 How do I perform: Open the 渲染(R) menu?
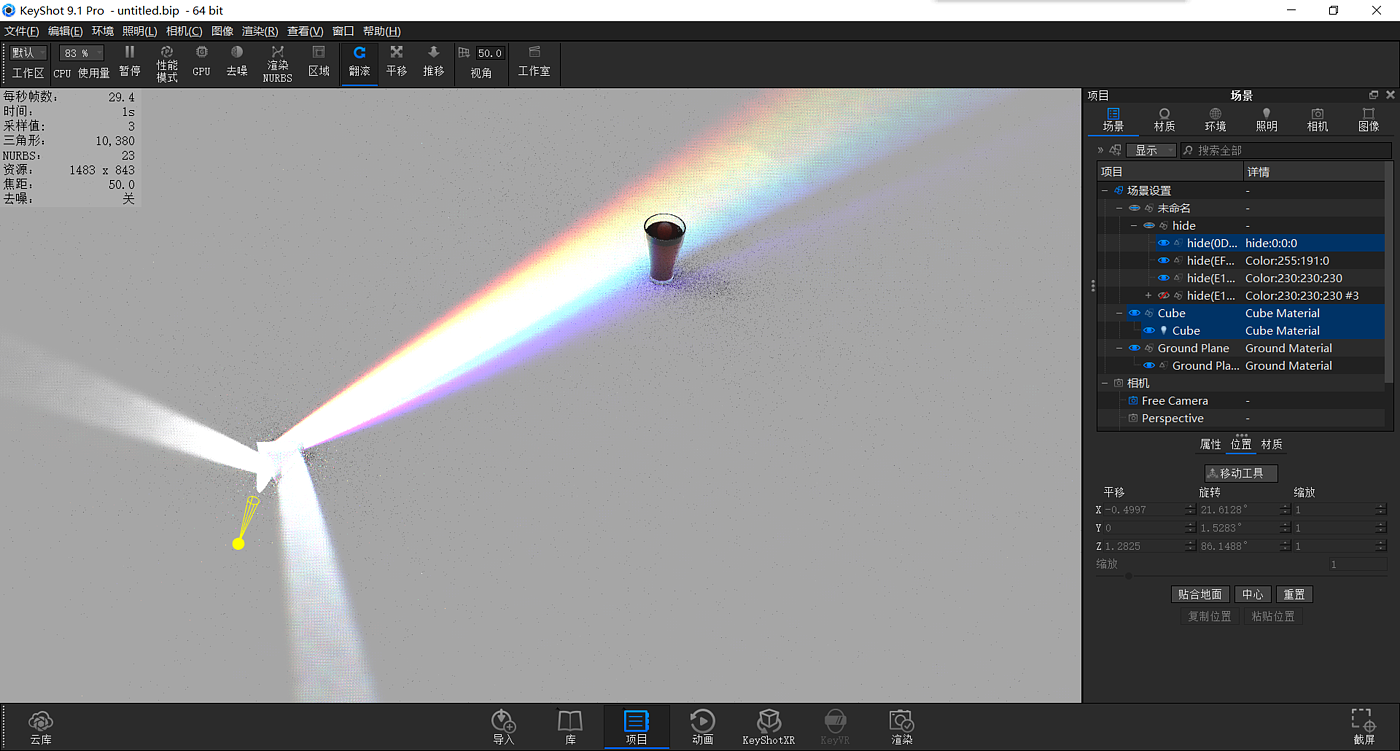coord(259,31)
